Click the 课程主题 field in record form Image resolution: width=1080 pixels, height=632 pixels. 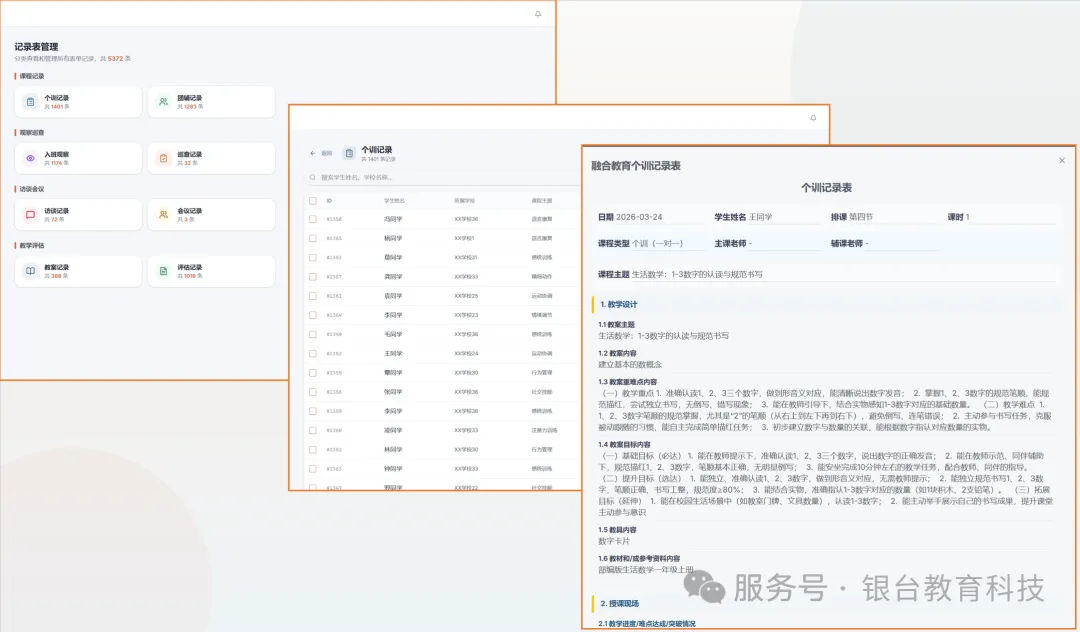tap(826, 274)
